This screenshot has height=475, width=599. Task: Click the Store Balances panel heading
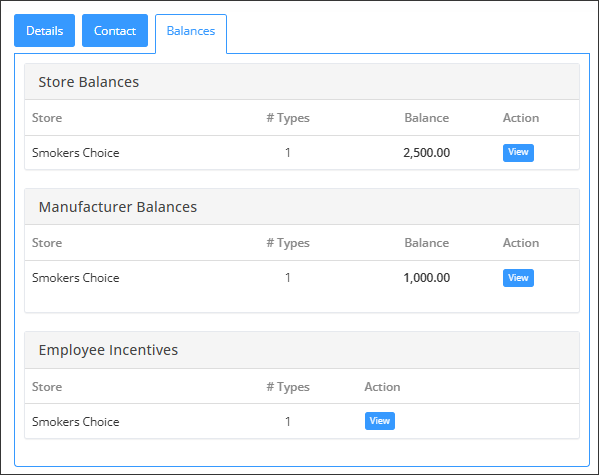[89, 82]
